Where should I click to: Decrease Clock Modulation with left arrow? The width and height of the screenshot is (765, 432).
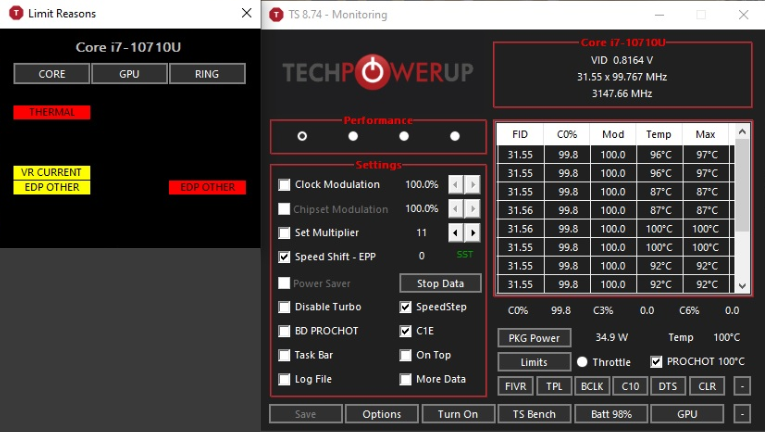point(456,185)
